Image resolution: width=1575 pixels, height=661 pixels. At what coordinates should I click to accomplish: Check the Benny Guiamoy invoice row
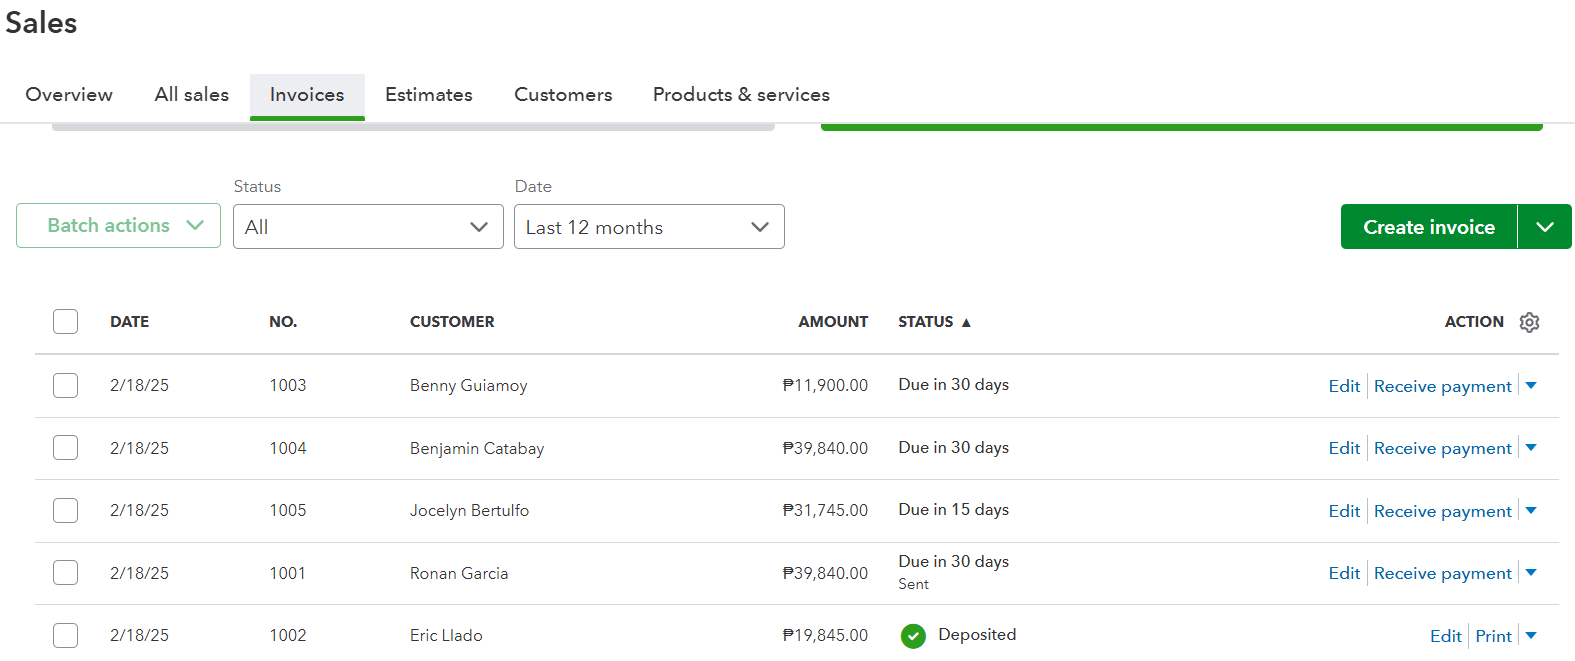(x=66, y=385)
